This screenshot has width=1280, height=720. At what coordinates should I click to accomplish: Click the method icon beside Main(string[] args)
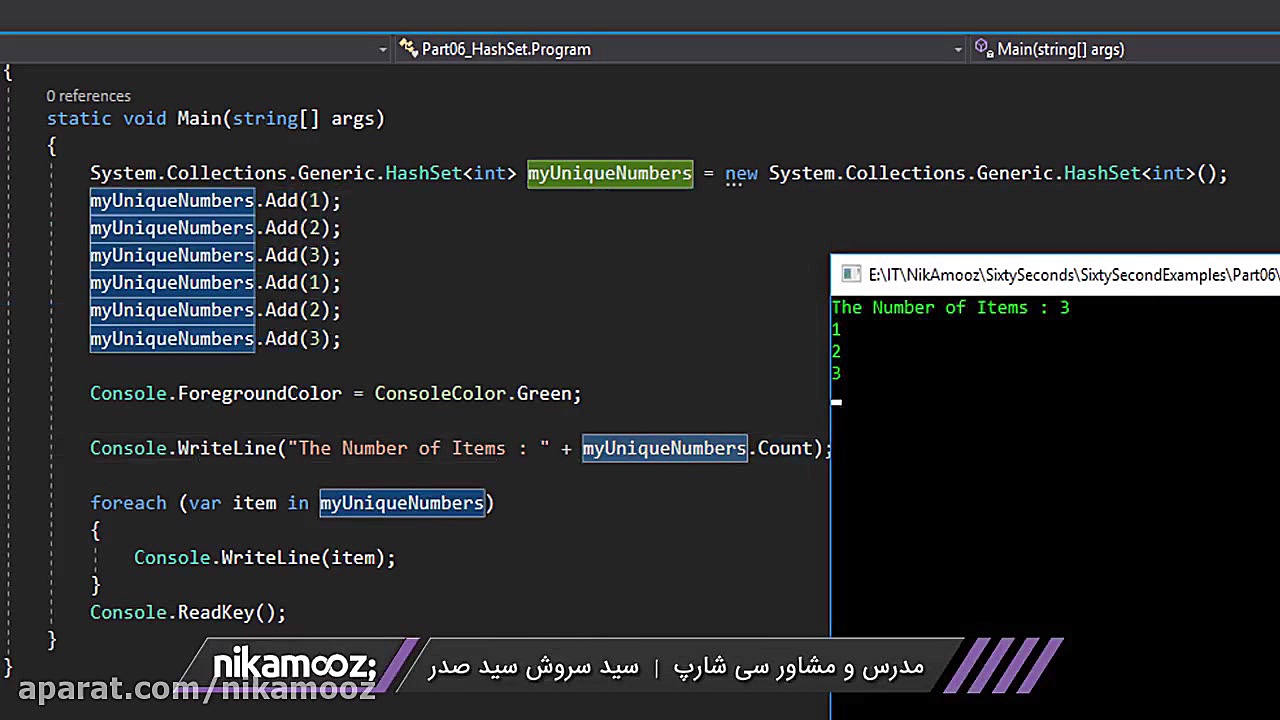983,48
